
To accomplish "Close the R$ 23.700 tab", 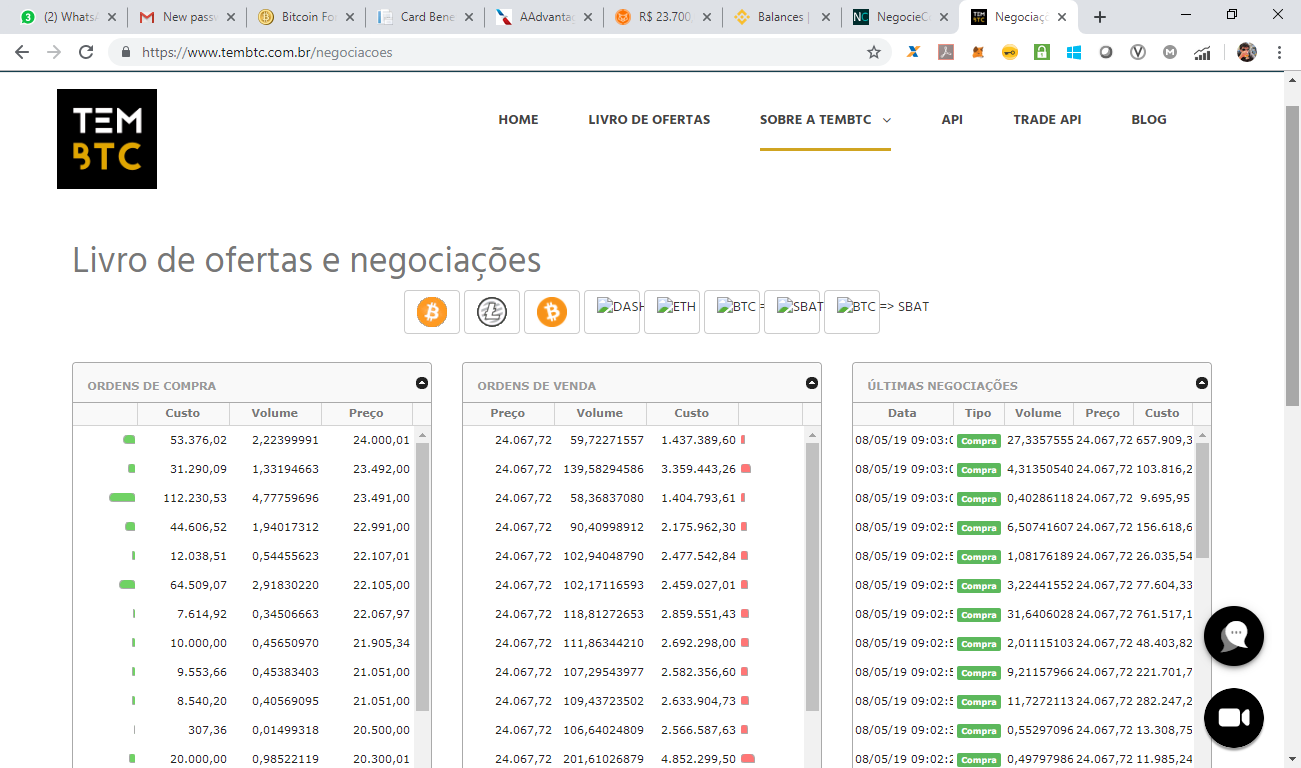I will pyautogui.click(x=707, y=17).
